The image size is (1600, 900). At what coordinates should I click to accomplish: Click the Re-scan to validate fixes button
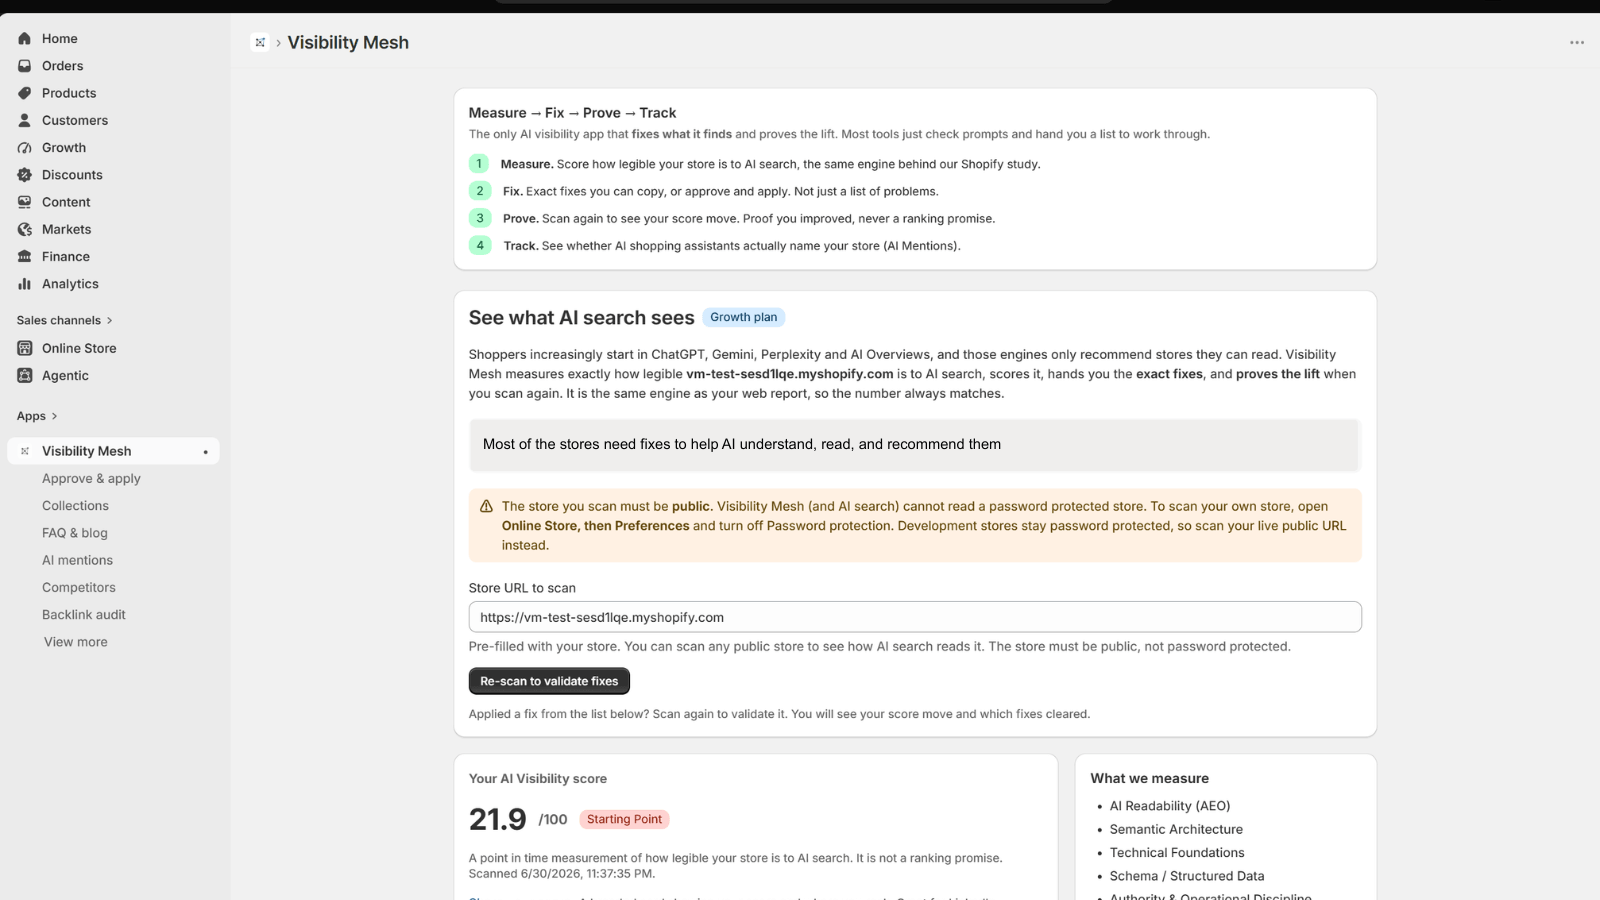[549, 681]
